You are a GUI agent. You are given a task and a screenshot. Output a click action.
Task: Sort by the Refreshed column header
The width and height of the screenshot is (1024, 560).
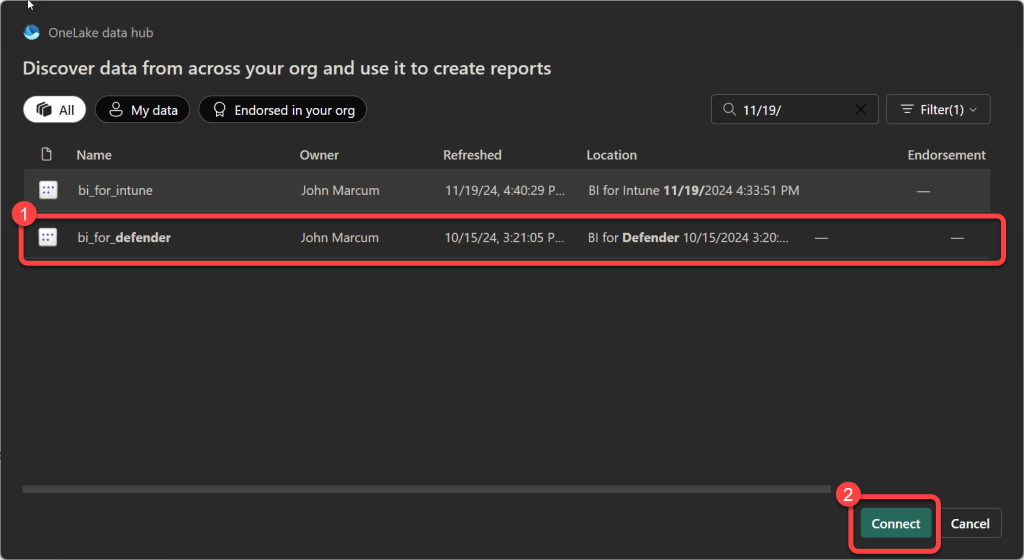472,155
